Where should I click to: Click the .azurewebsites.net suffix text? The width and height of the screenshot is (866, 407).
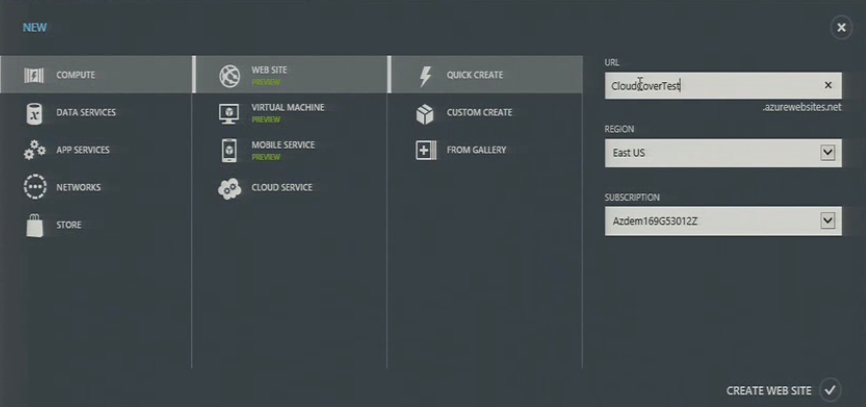point(801,108)
